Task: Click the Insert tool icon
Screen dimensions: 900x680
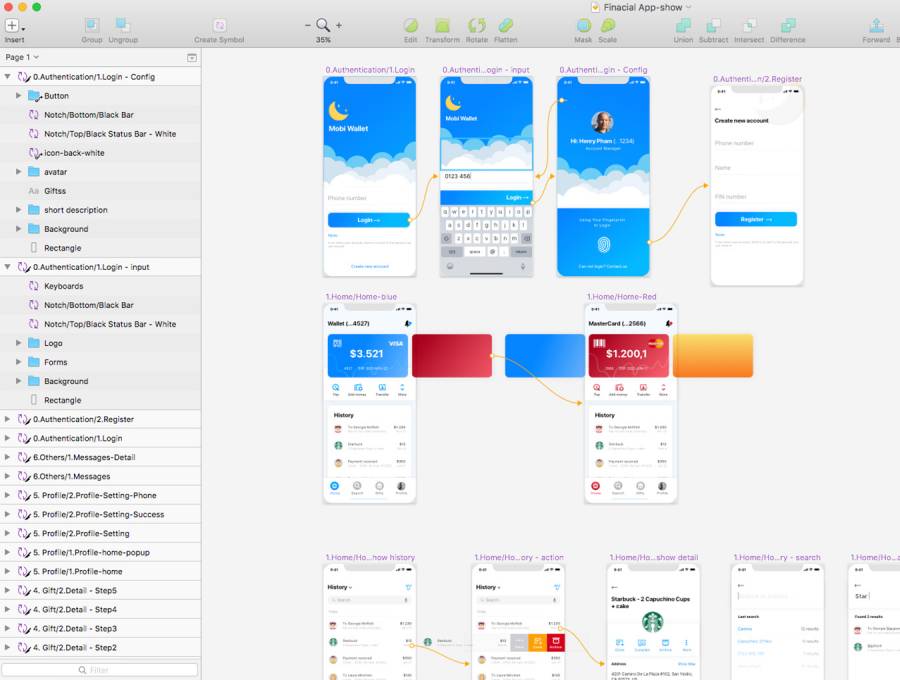Action: [13, 25]
